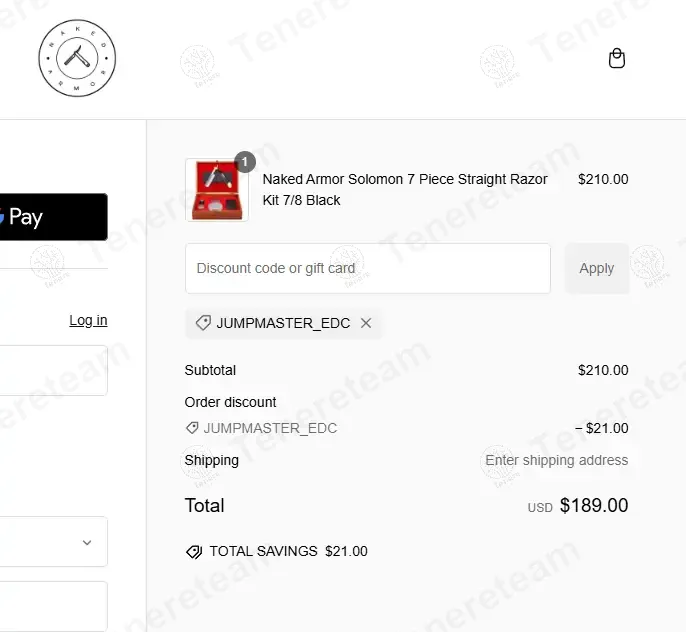Remove the JUMPMASTER_EDC discount code
Viewport: 686px width, 632px height.
[366, 323]
